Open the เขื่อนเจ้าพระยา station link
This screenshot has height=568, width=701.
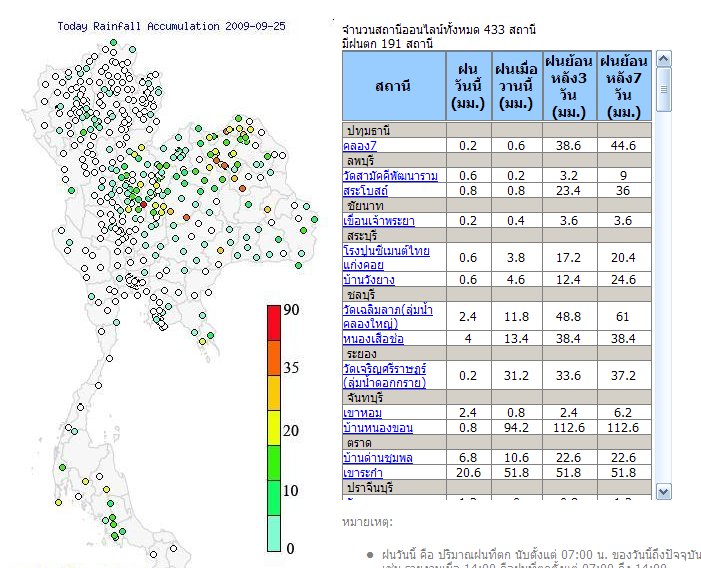[x=379, y=221]
